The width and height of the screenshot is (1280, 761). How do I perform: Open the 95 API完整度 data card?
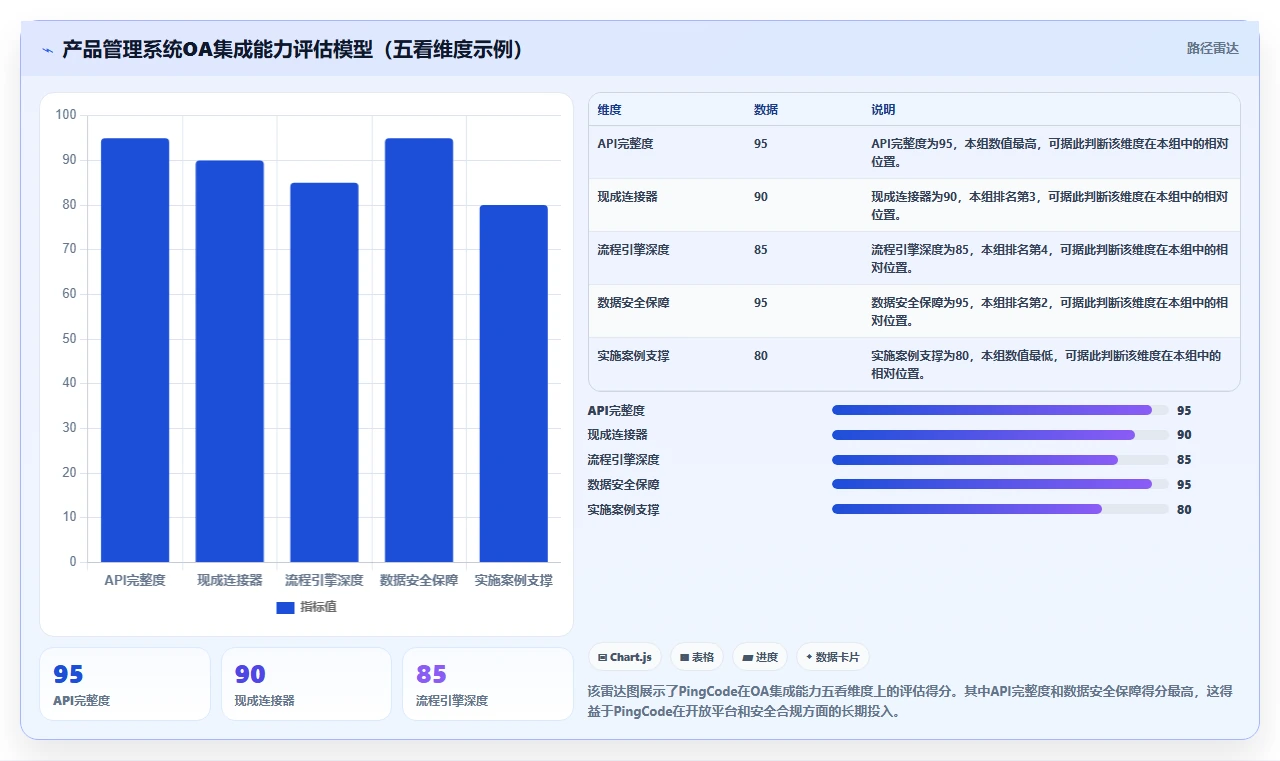coord(125,684)
